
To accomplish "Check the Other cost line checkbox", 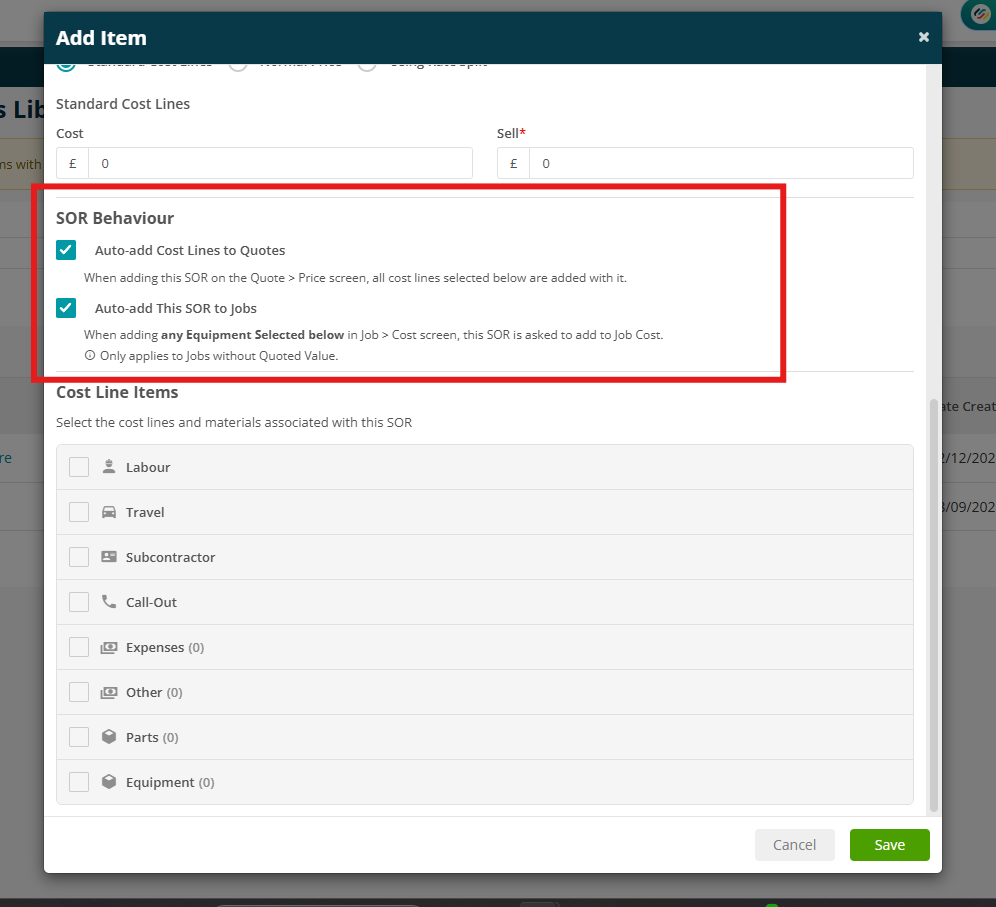I will 79,692.
